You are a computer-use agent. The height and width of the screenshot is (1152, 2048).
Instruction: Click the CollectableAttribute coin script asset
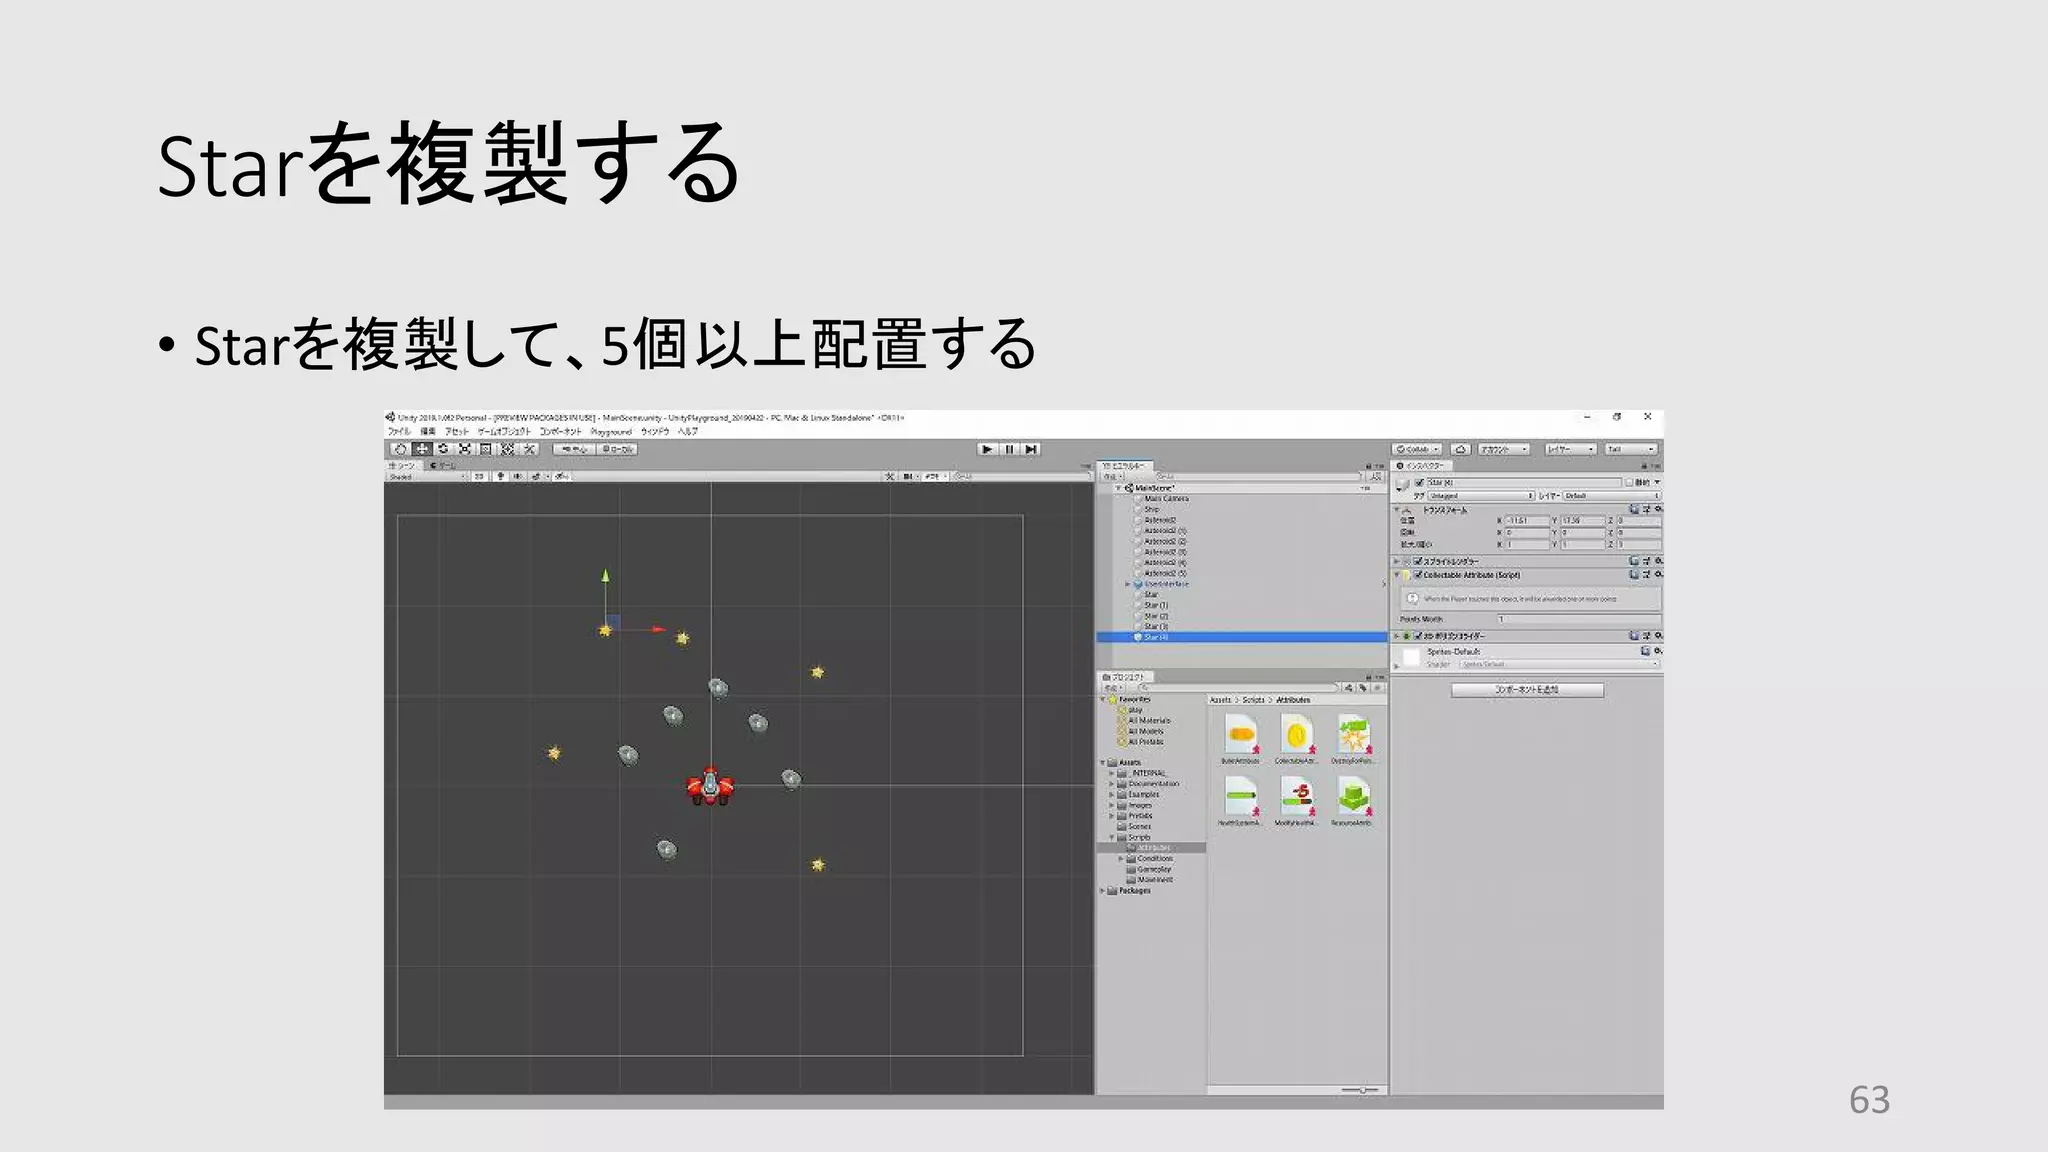(1297, 740)
